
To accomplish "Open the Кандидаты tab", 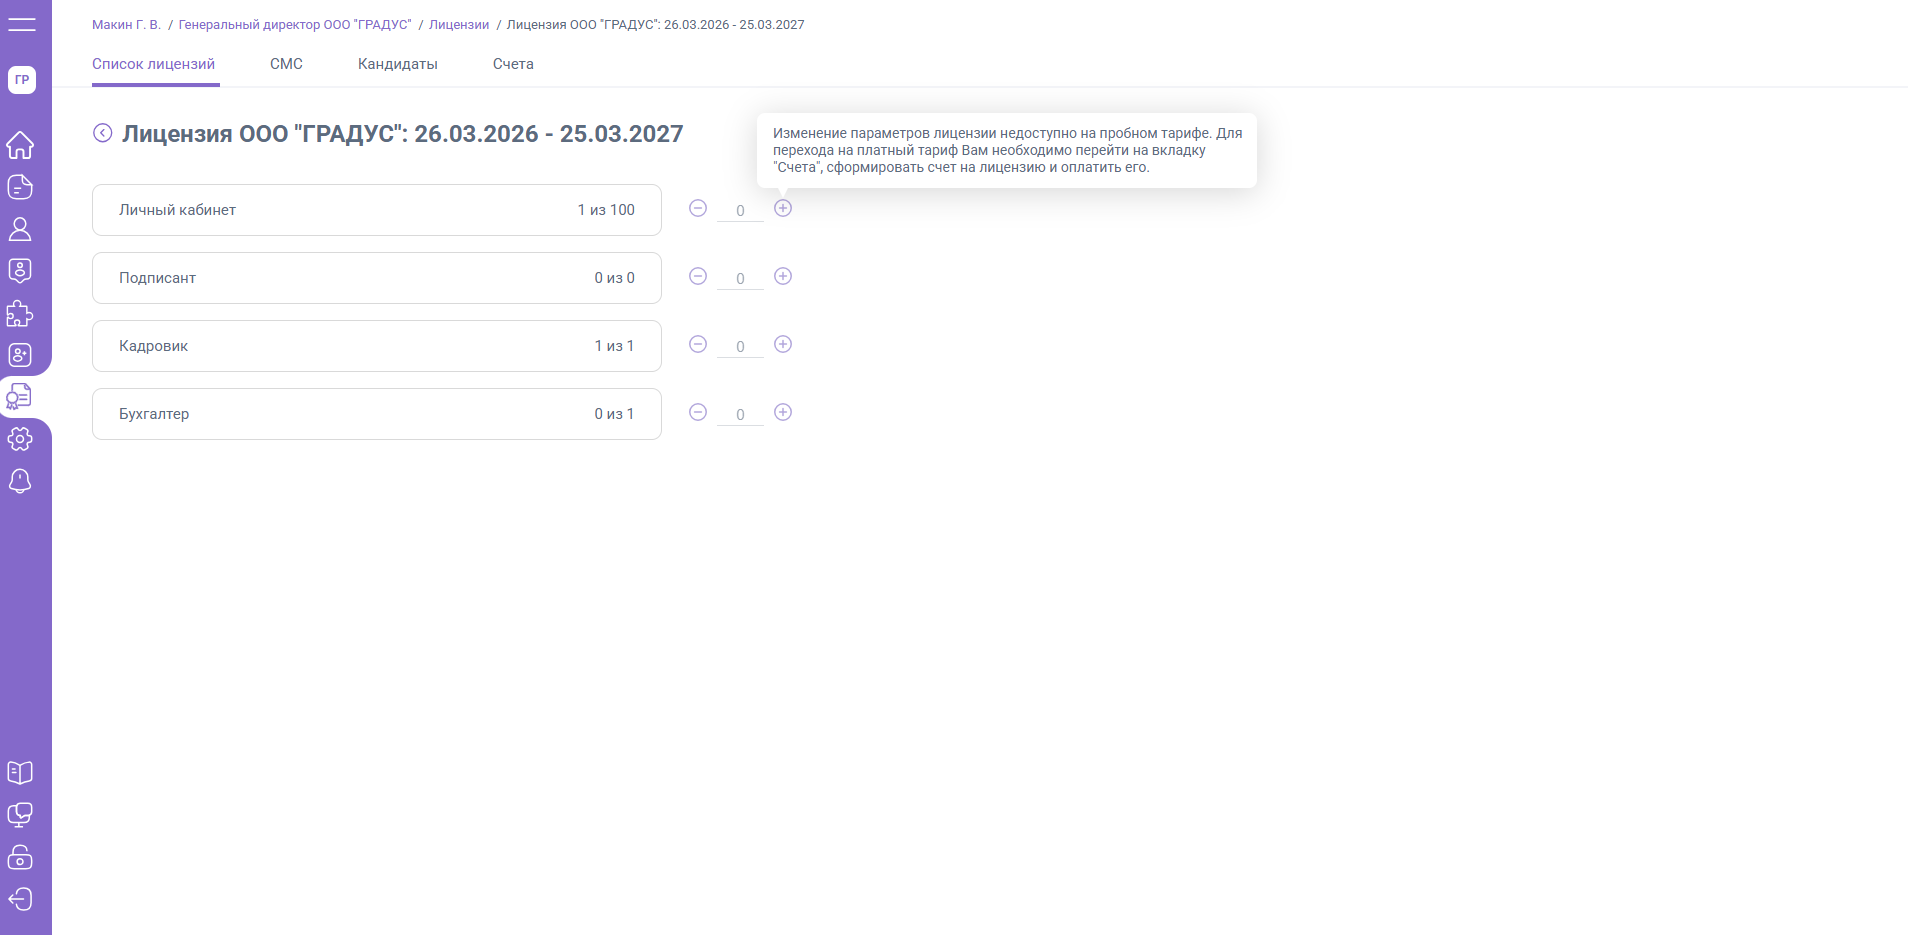I will pos(398,64).
